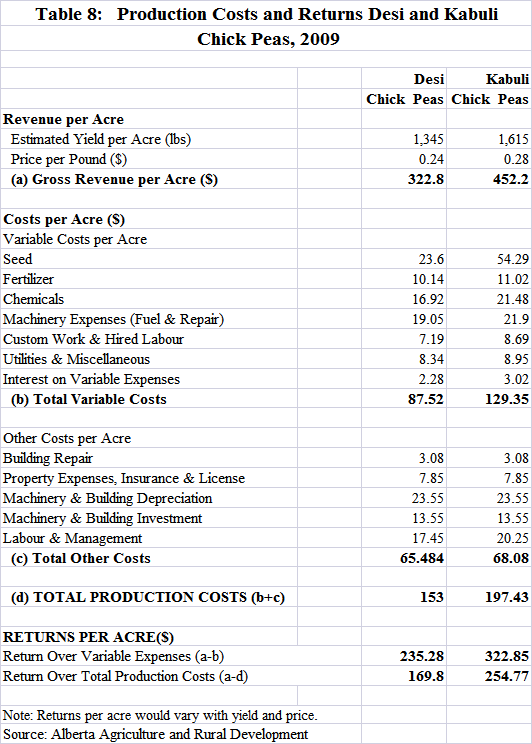Click Machinery Expenses (Fuel & Repair) label
Screen dimensions: 532x744
tap(113, 319)
